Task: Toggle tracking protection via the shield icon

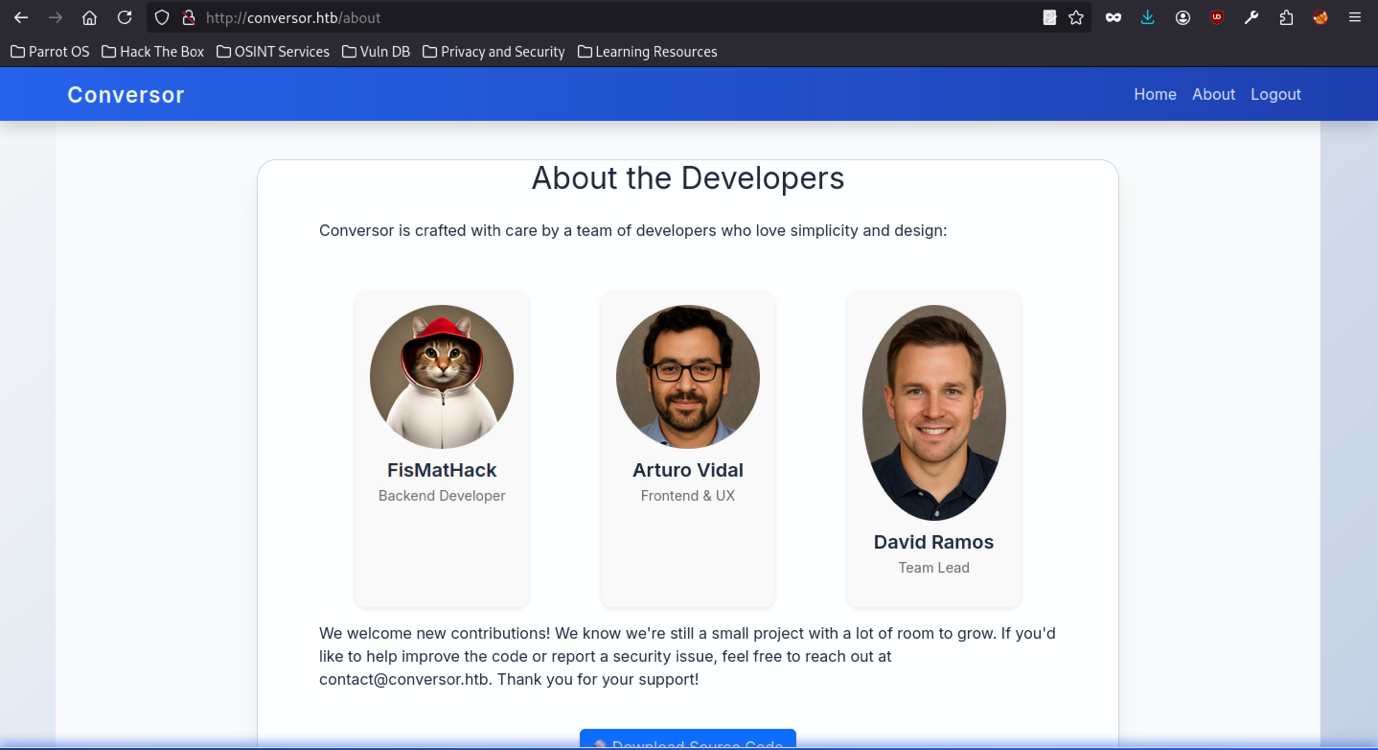Action: pyautogui.click(x=161, y=17)
